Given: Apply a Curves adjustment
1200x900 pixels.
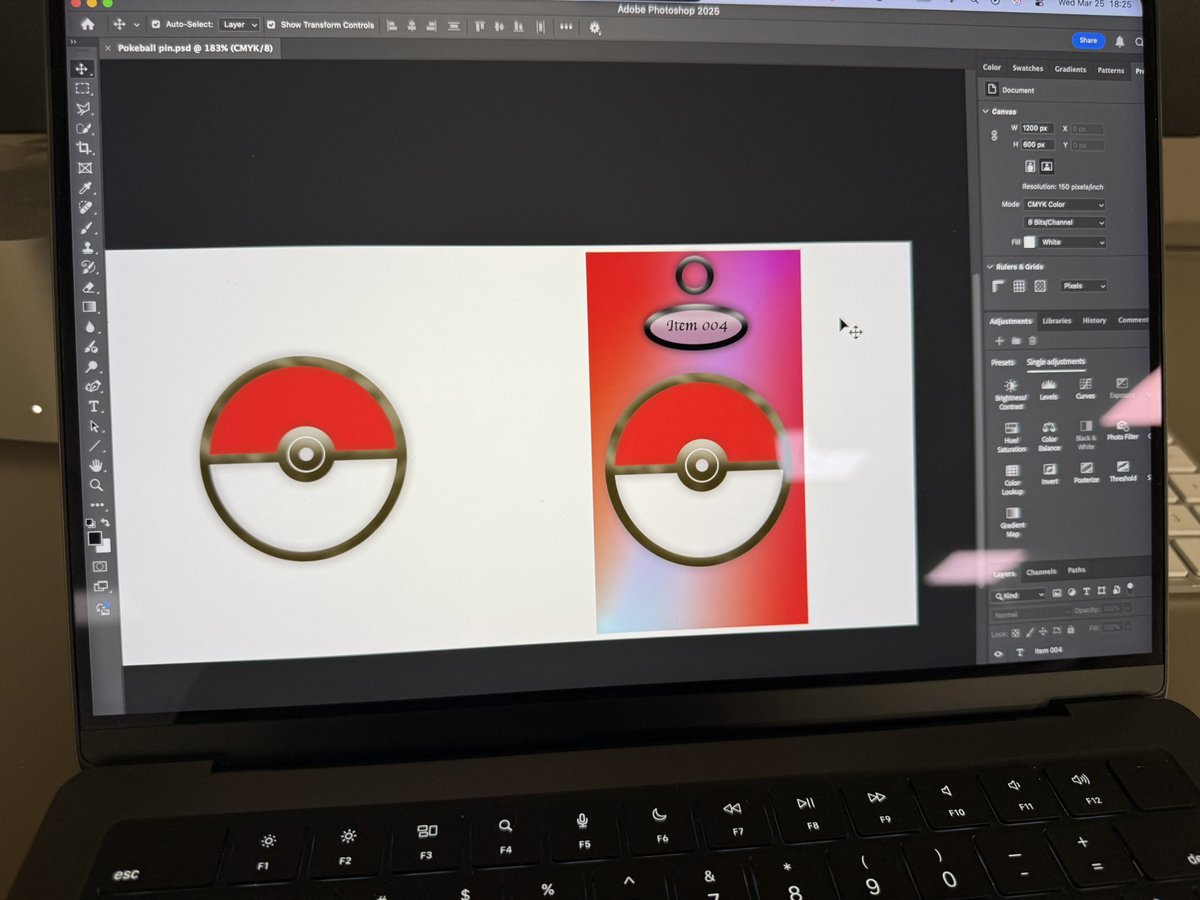Looking at the screenshot, I should (x=1086, y=388).
